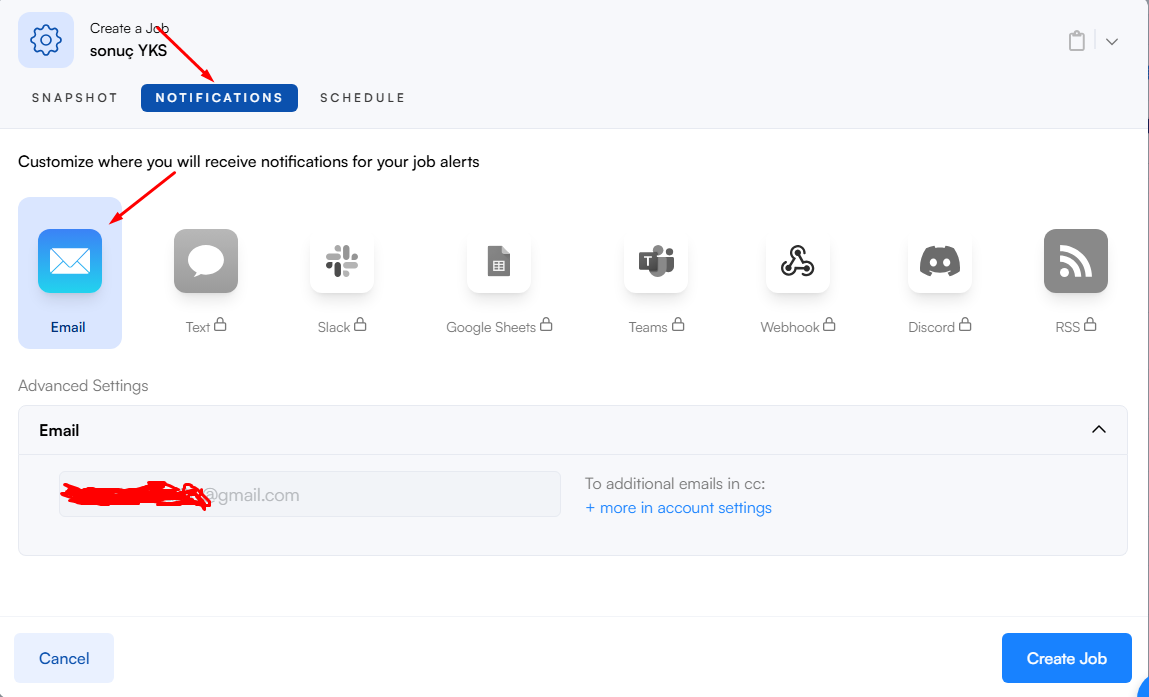Open the dropdown arrow next to clipboard
Viewport: 1149px width, 697px height.
click(x=1111, y=41)
